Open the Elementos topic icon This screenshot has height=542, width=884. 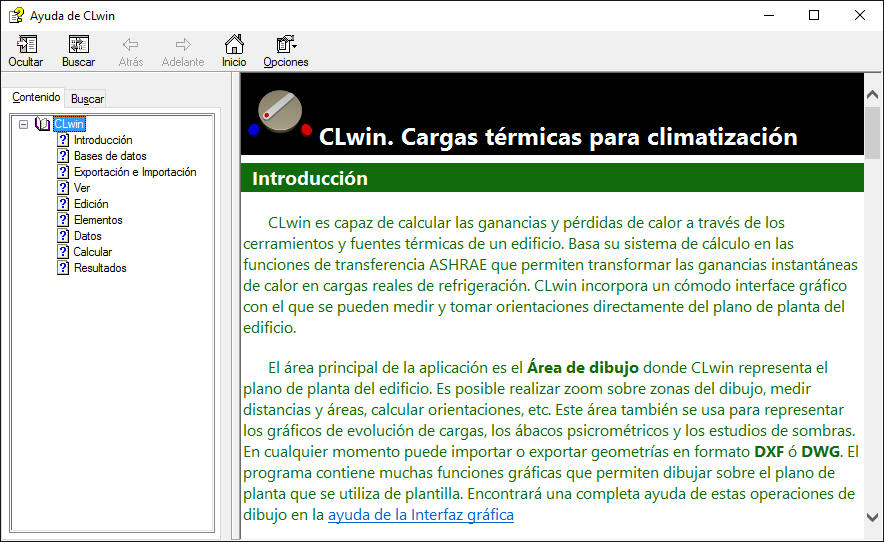tap(63, 220)
